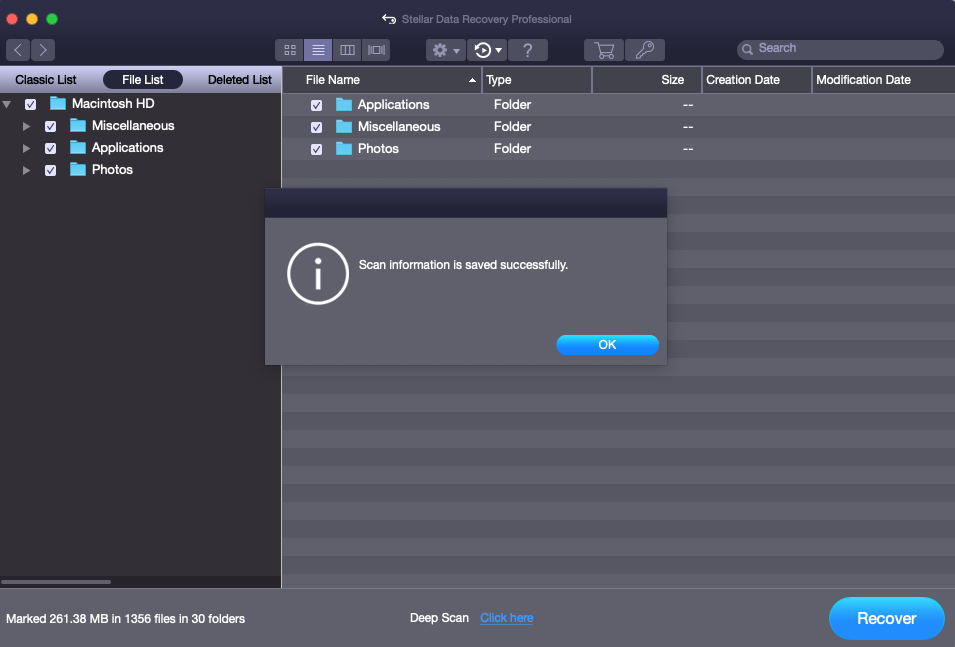Open the help question mark icon
This screenshot has height=647, width=955.
click(528, 50)
